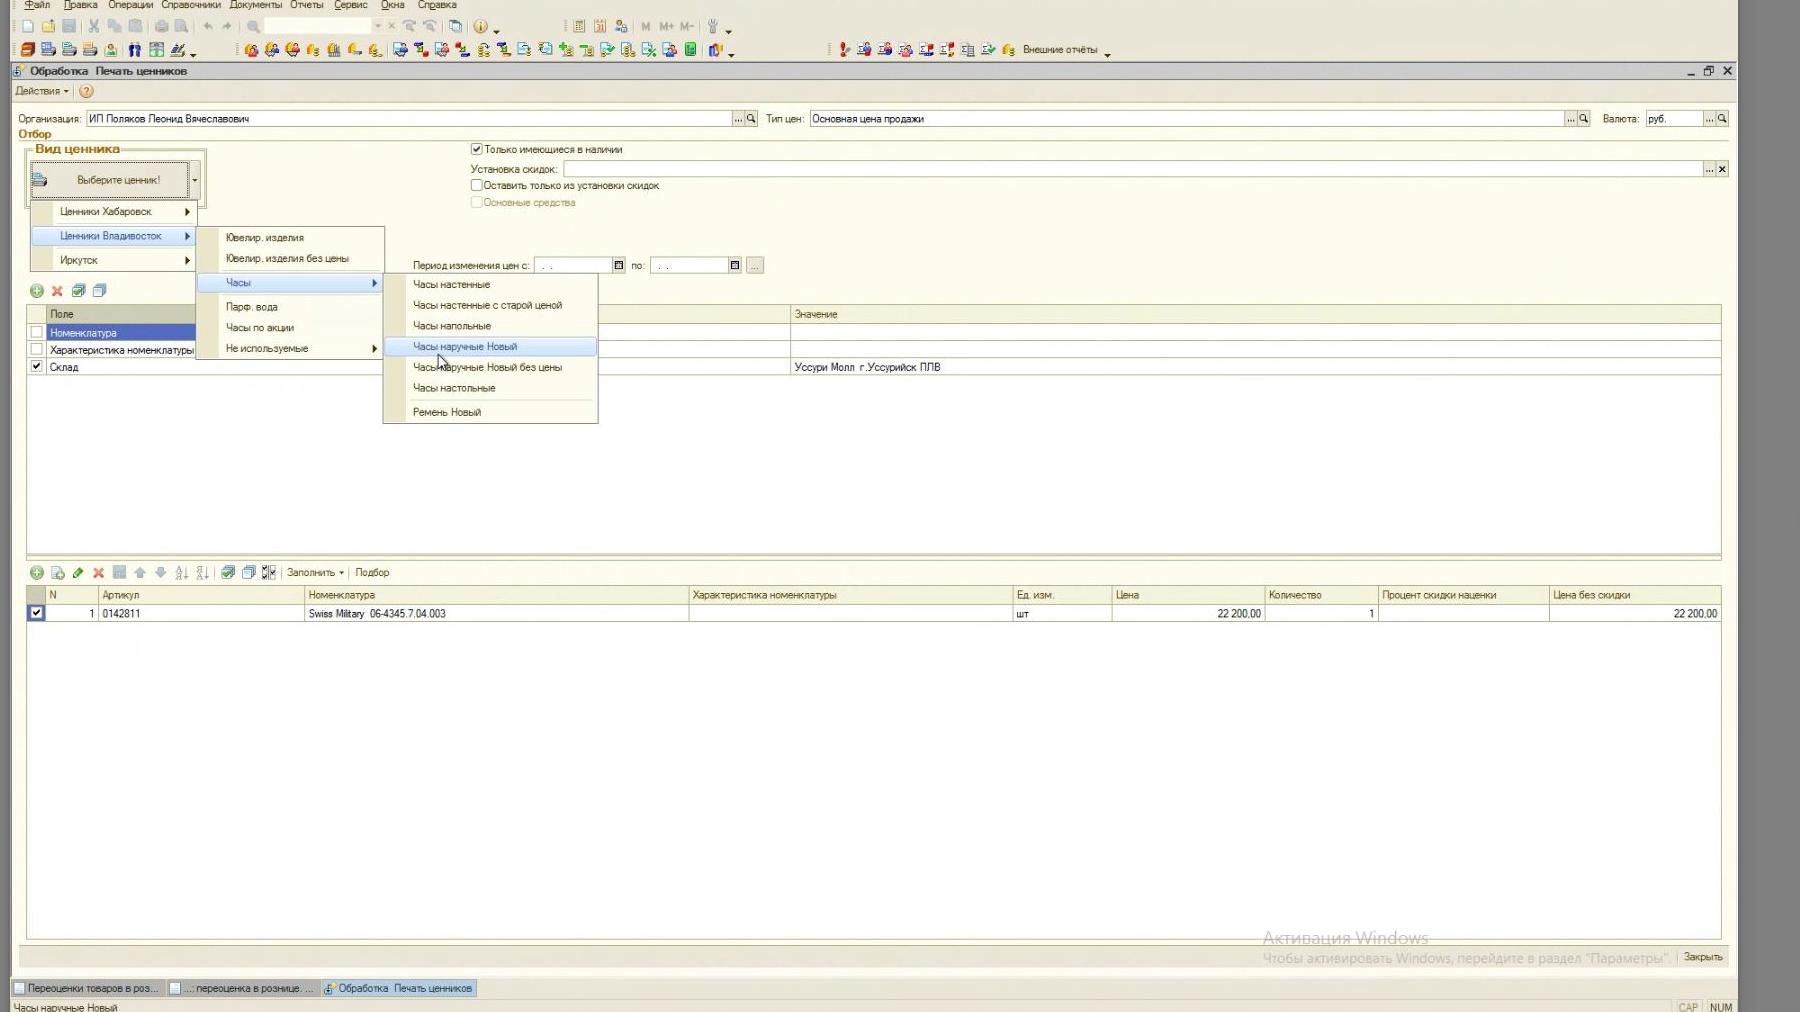Open calendar picker for period end date
The height and width of the screenshot is (1012, 1800).
click(x=735, y=265)
